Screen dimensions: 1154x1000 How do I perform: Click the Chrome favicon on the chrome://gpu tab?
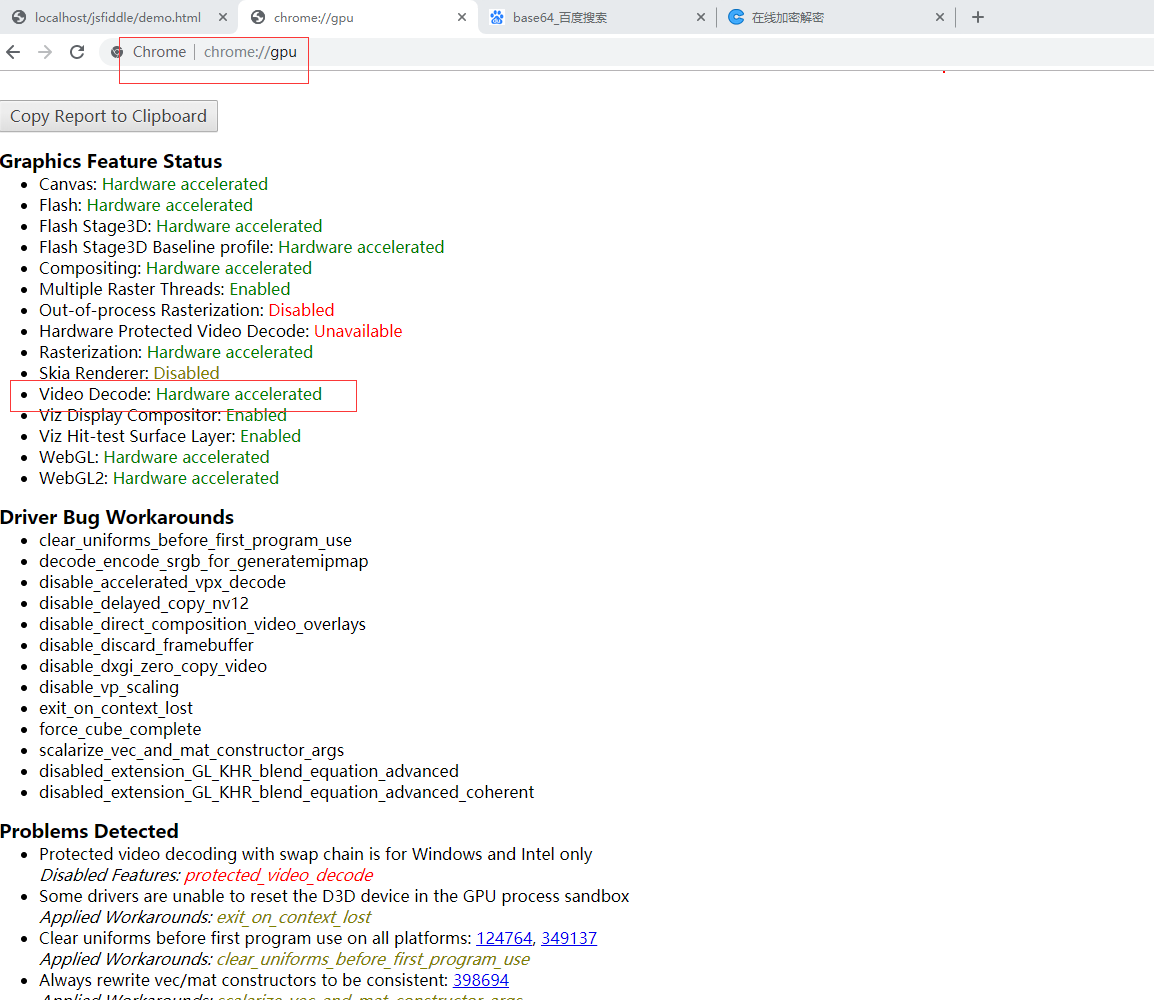tap(257, 17)
